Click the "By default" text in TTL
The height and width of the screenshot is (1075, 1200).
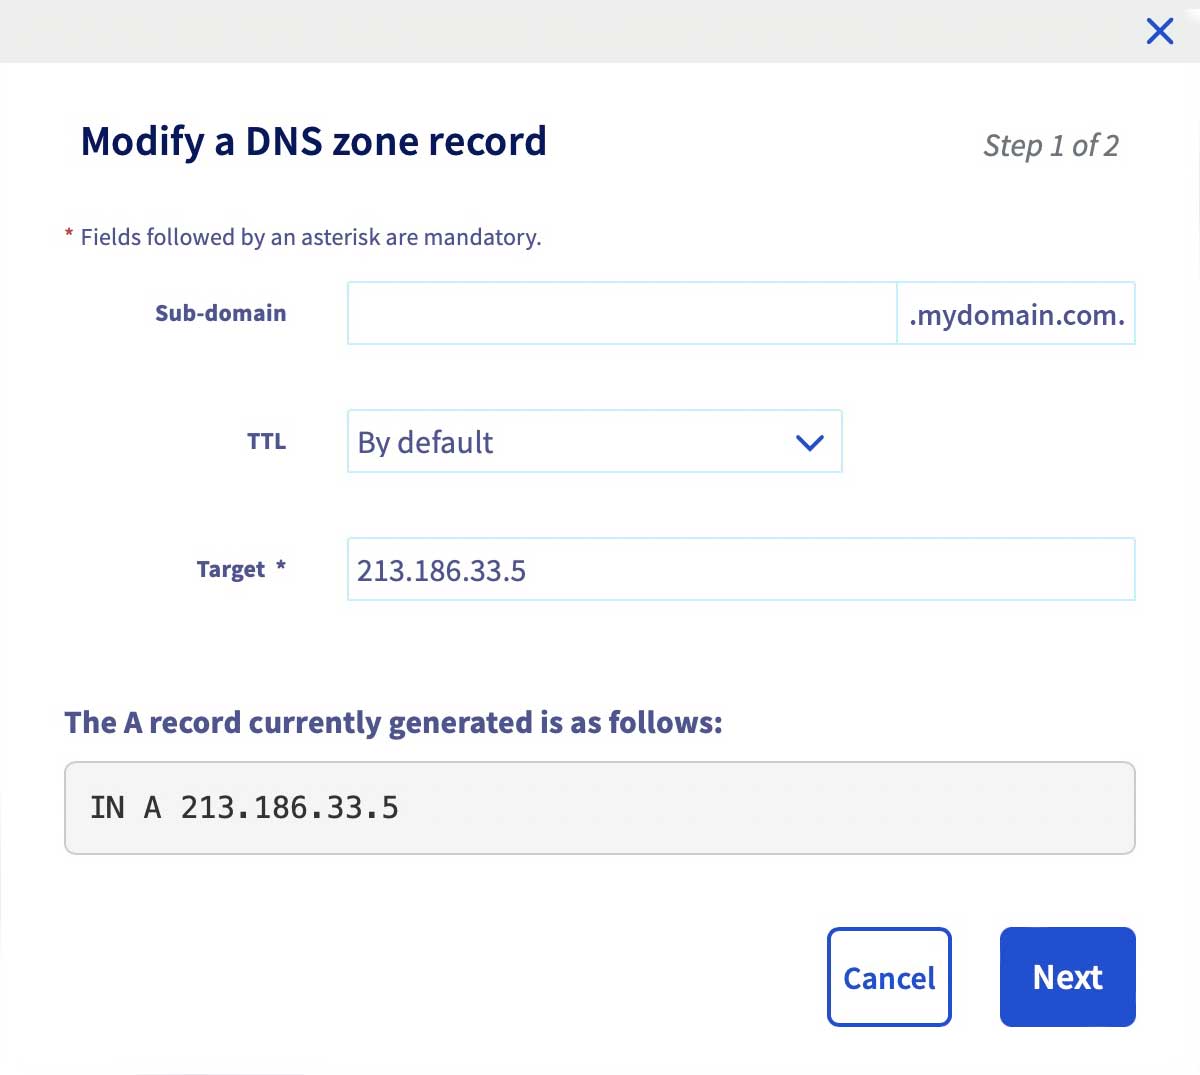(425, 442)
